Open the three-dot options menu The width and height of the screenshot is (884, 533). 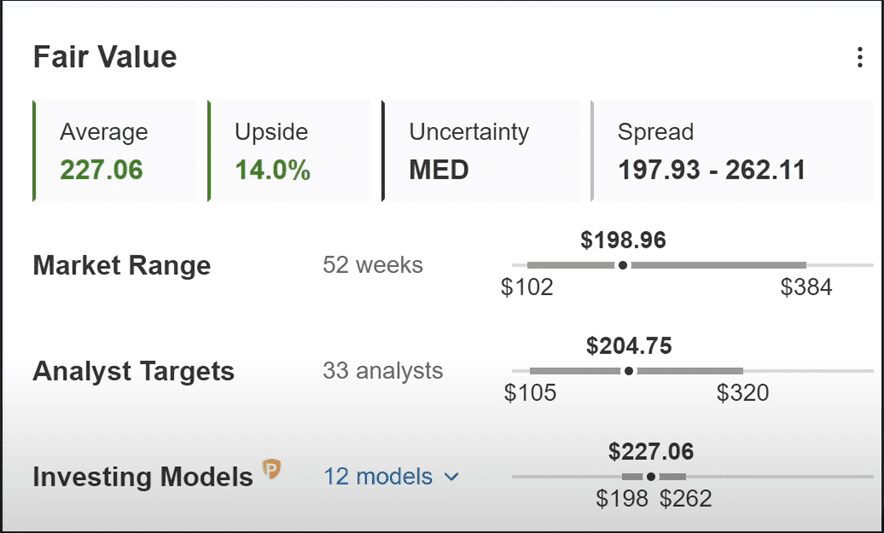coord(859,58)
